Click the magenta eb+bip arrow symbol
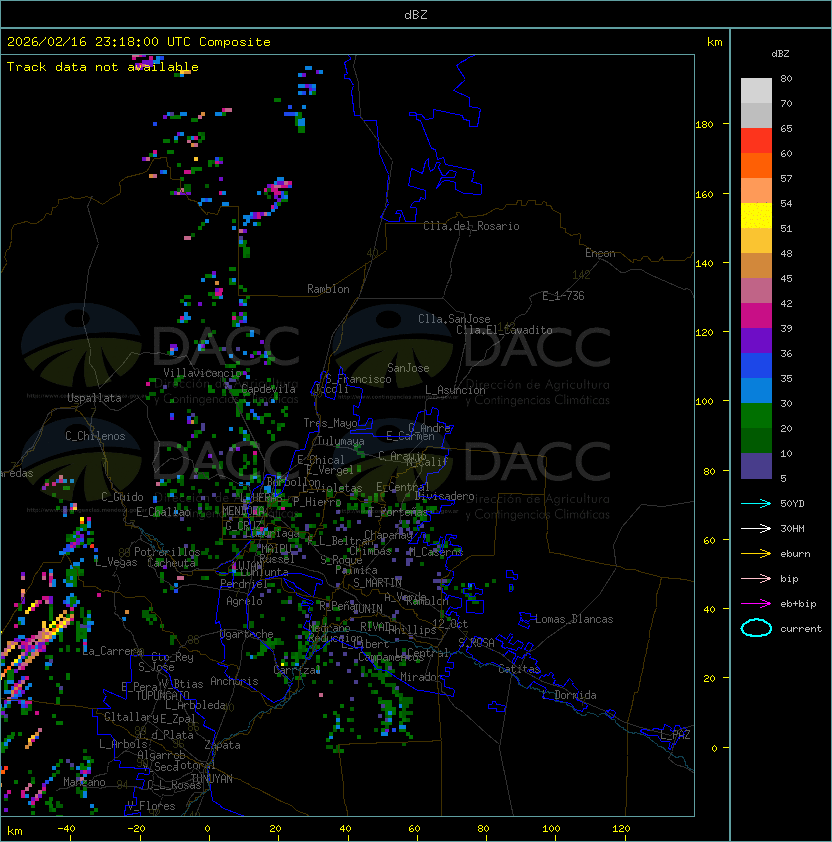This screenshot has height=842, width=832. pos(756,604)
